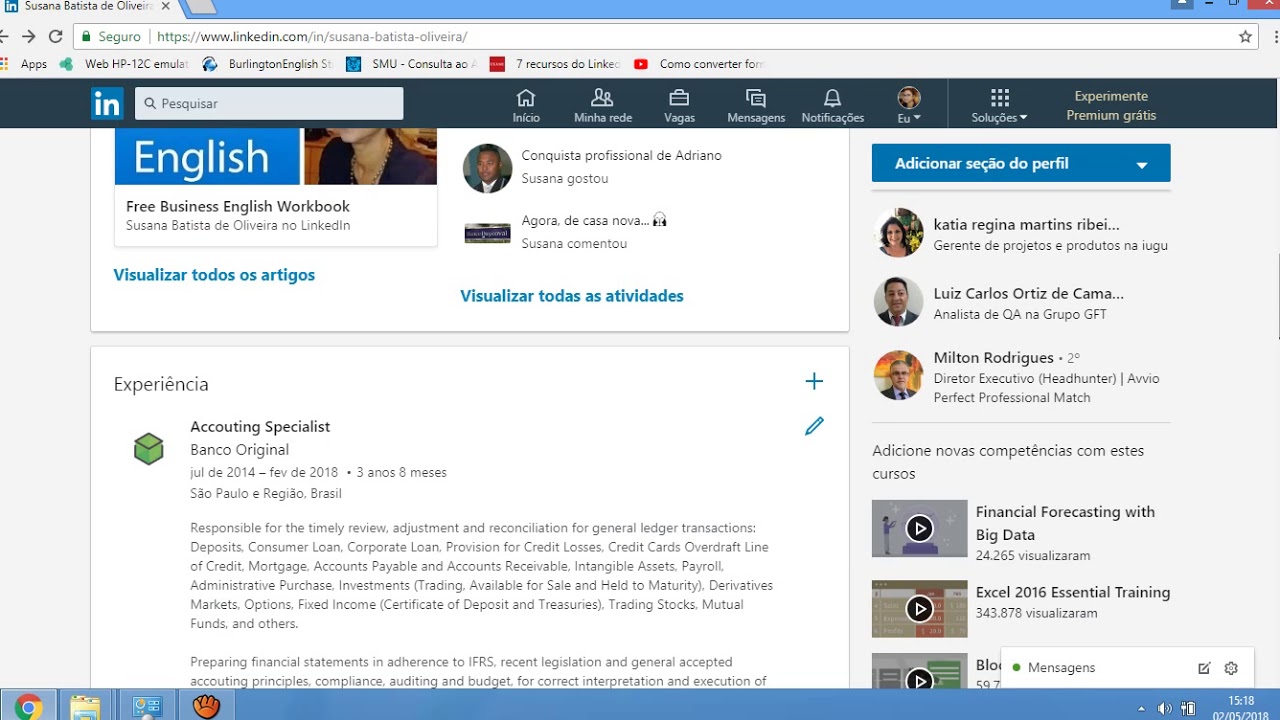Select the Susana Batista de Oliveira tab
The width and height of the screenshot is (1280, 720).
[x=88, y=7]
